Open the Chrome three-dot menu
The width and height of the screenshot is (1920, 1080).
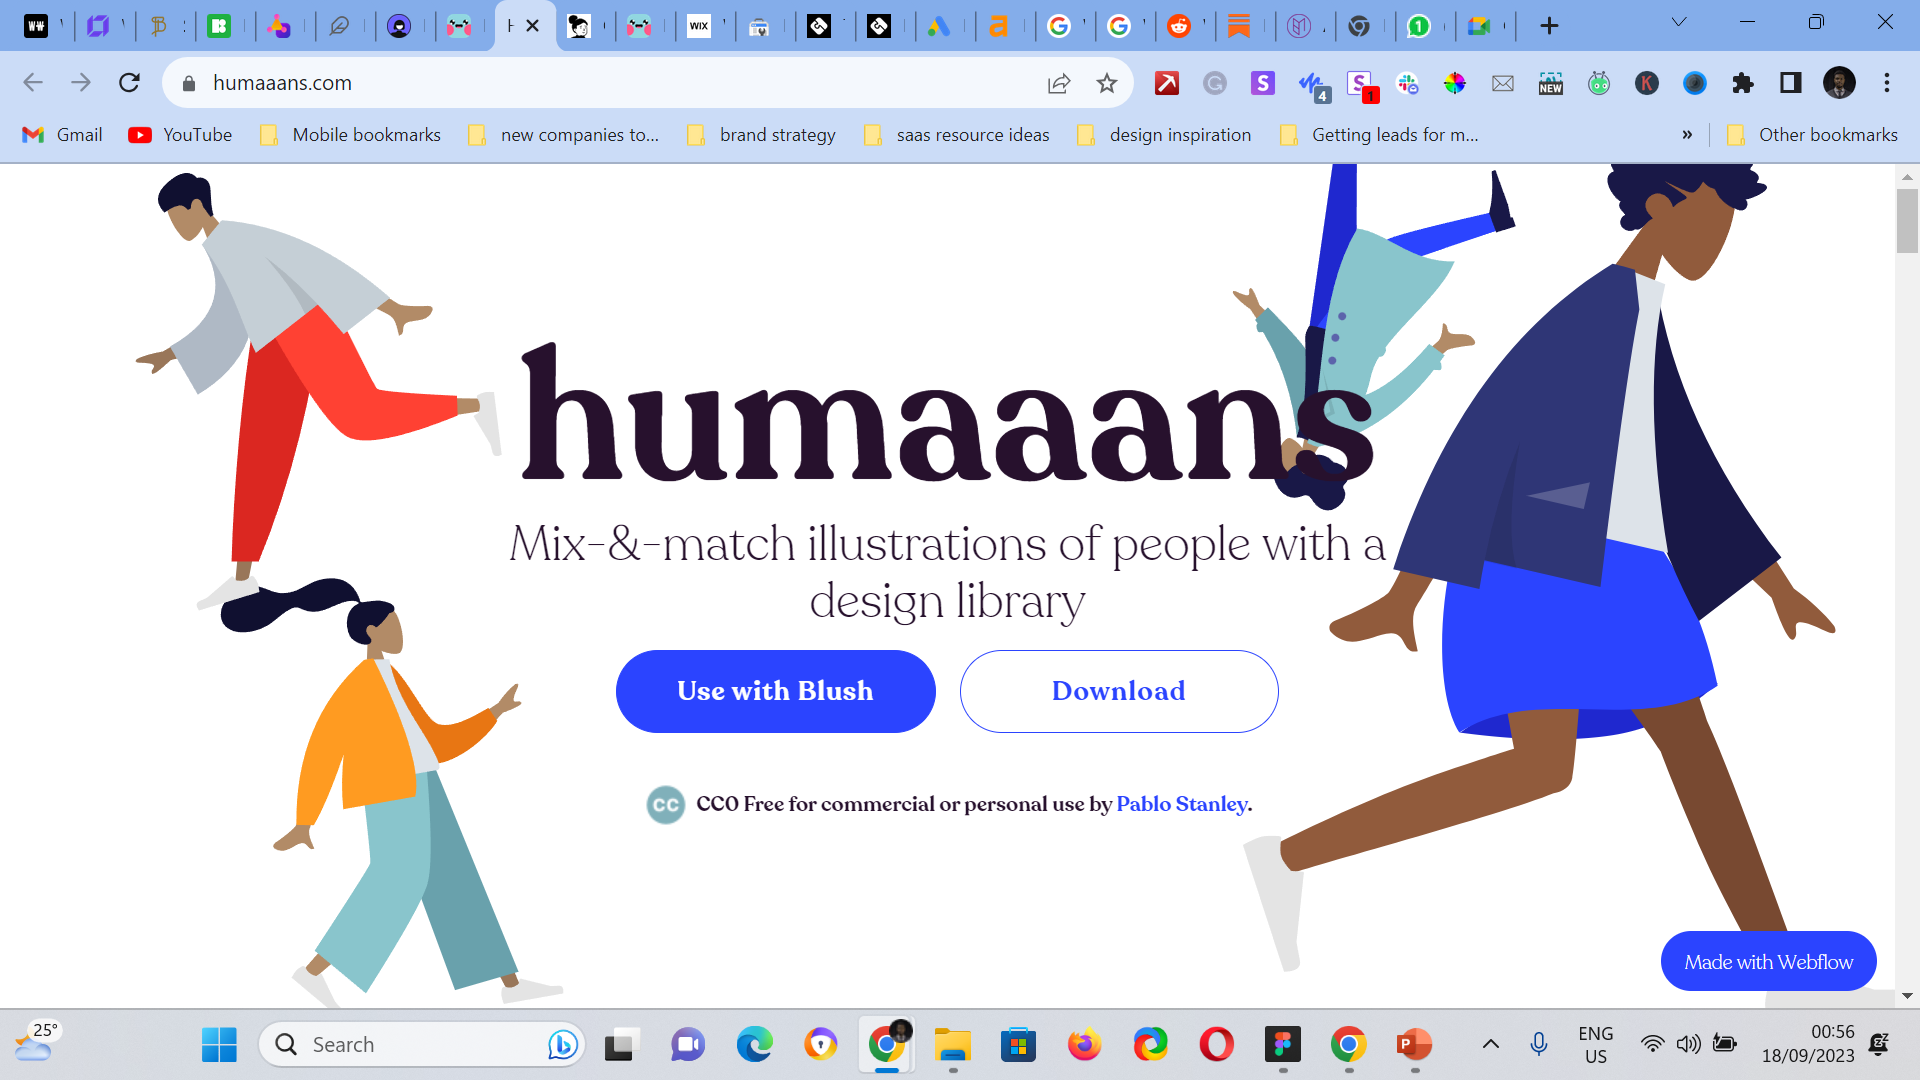point(1887,83)
